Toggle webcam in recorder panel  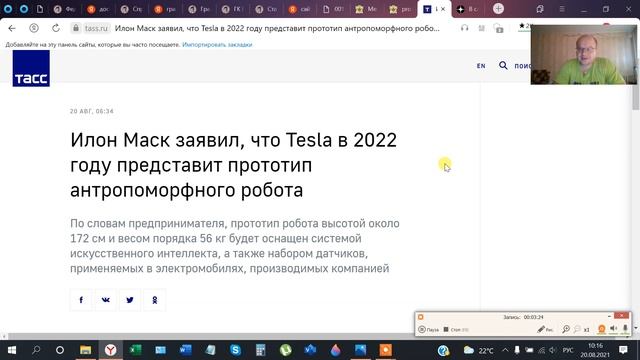[x=602, y=329]
